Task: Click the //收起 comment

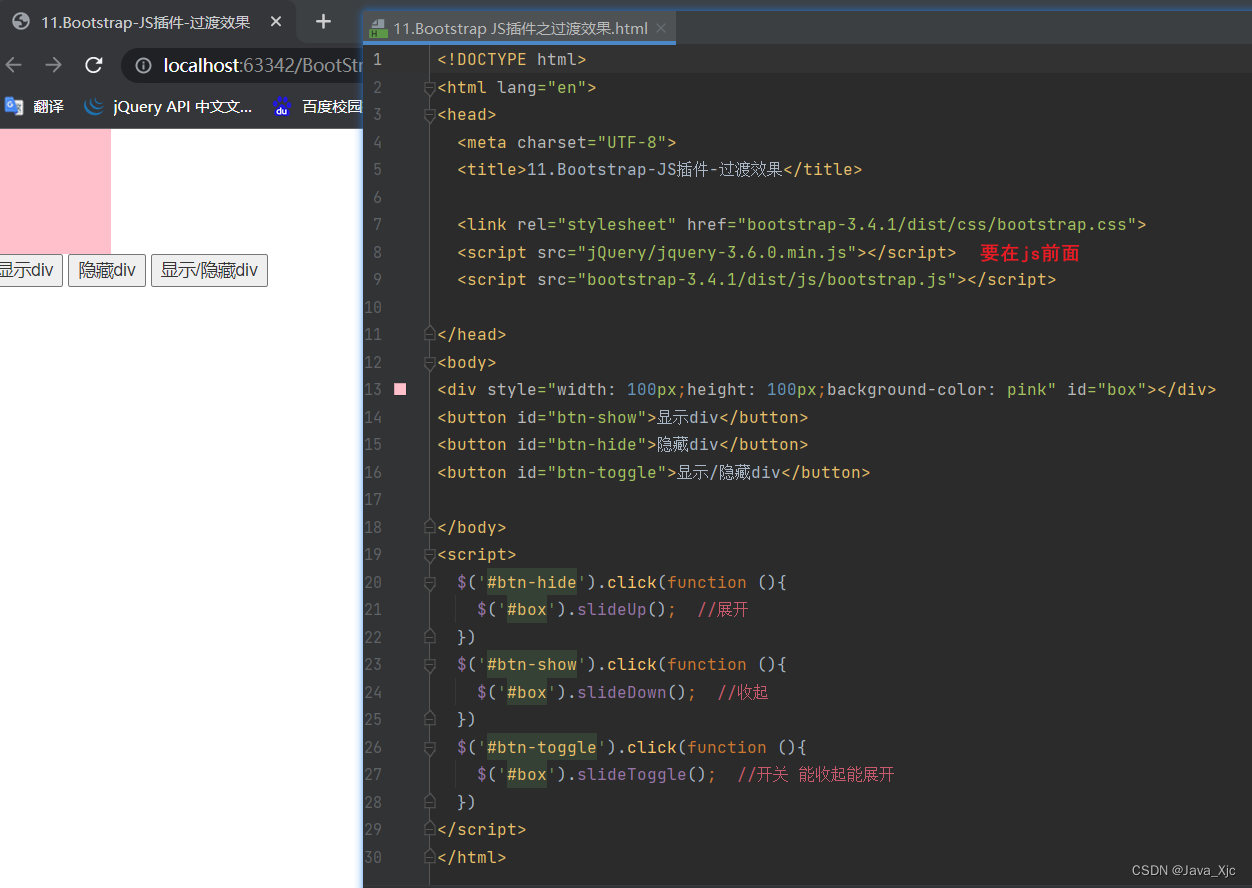Action: click(743, 692)
